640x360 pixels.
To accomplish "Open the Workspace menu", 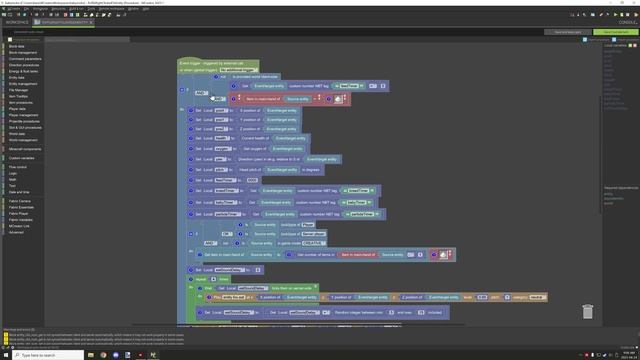I will pyautogui.click(x=40, y=9).
